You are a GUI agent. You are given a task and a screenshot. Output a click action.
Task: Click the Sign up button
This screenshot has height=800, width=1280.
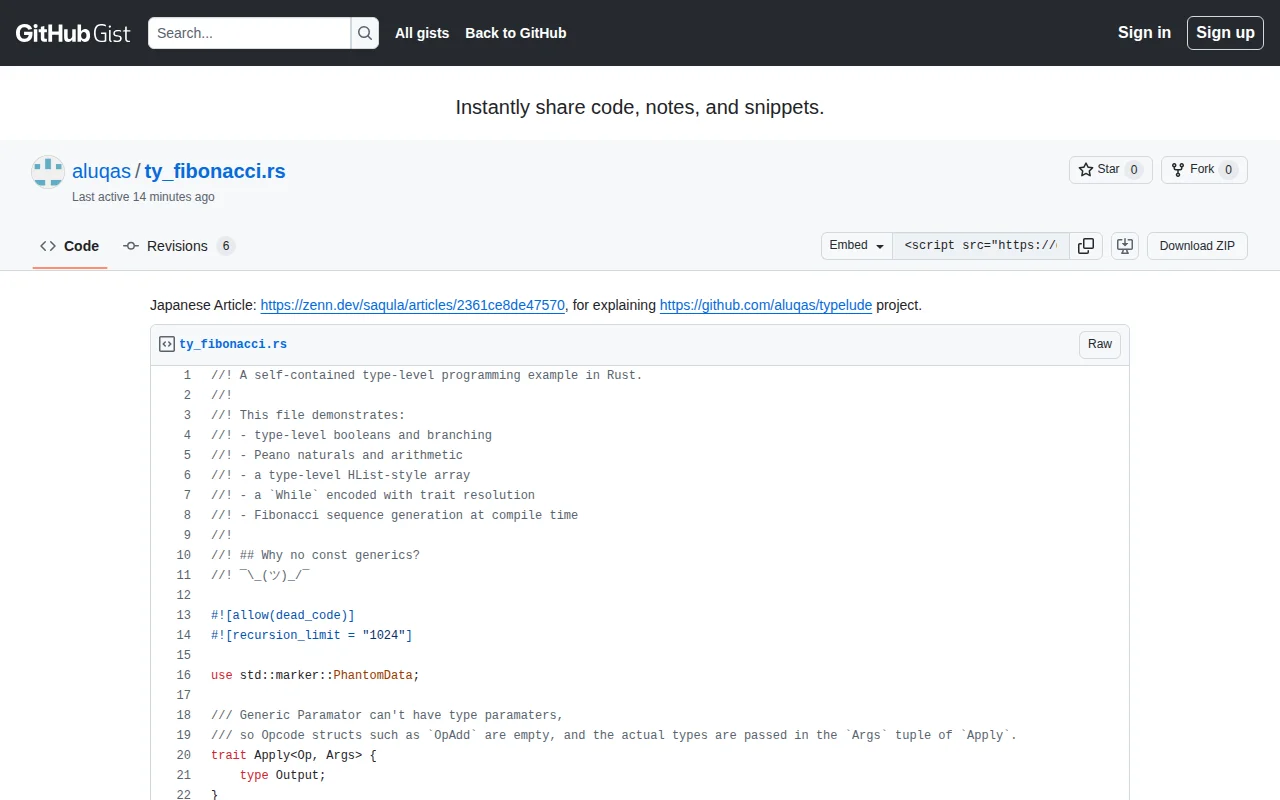point(1225,33)
